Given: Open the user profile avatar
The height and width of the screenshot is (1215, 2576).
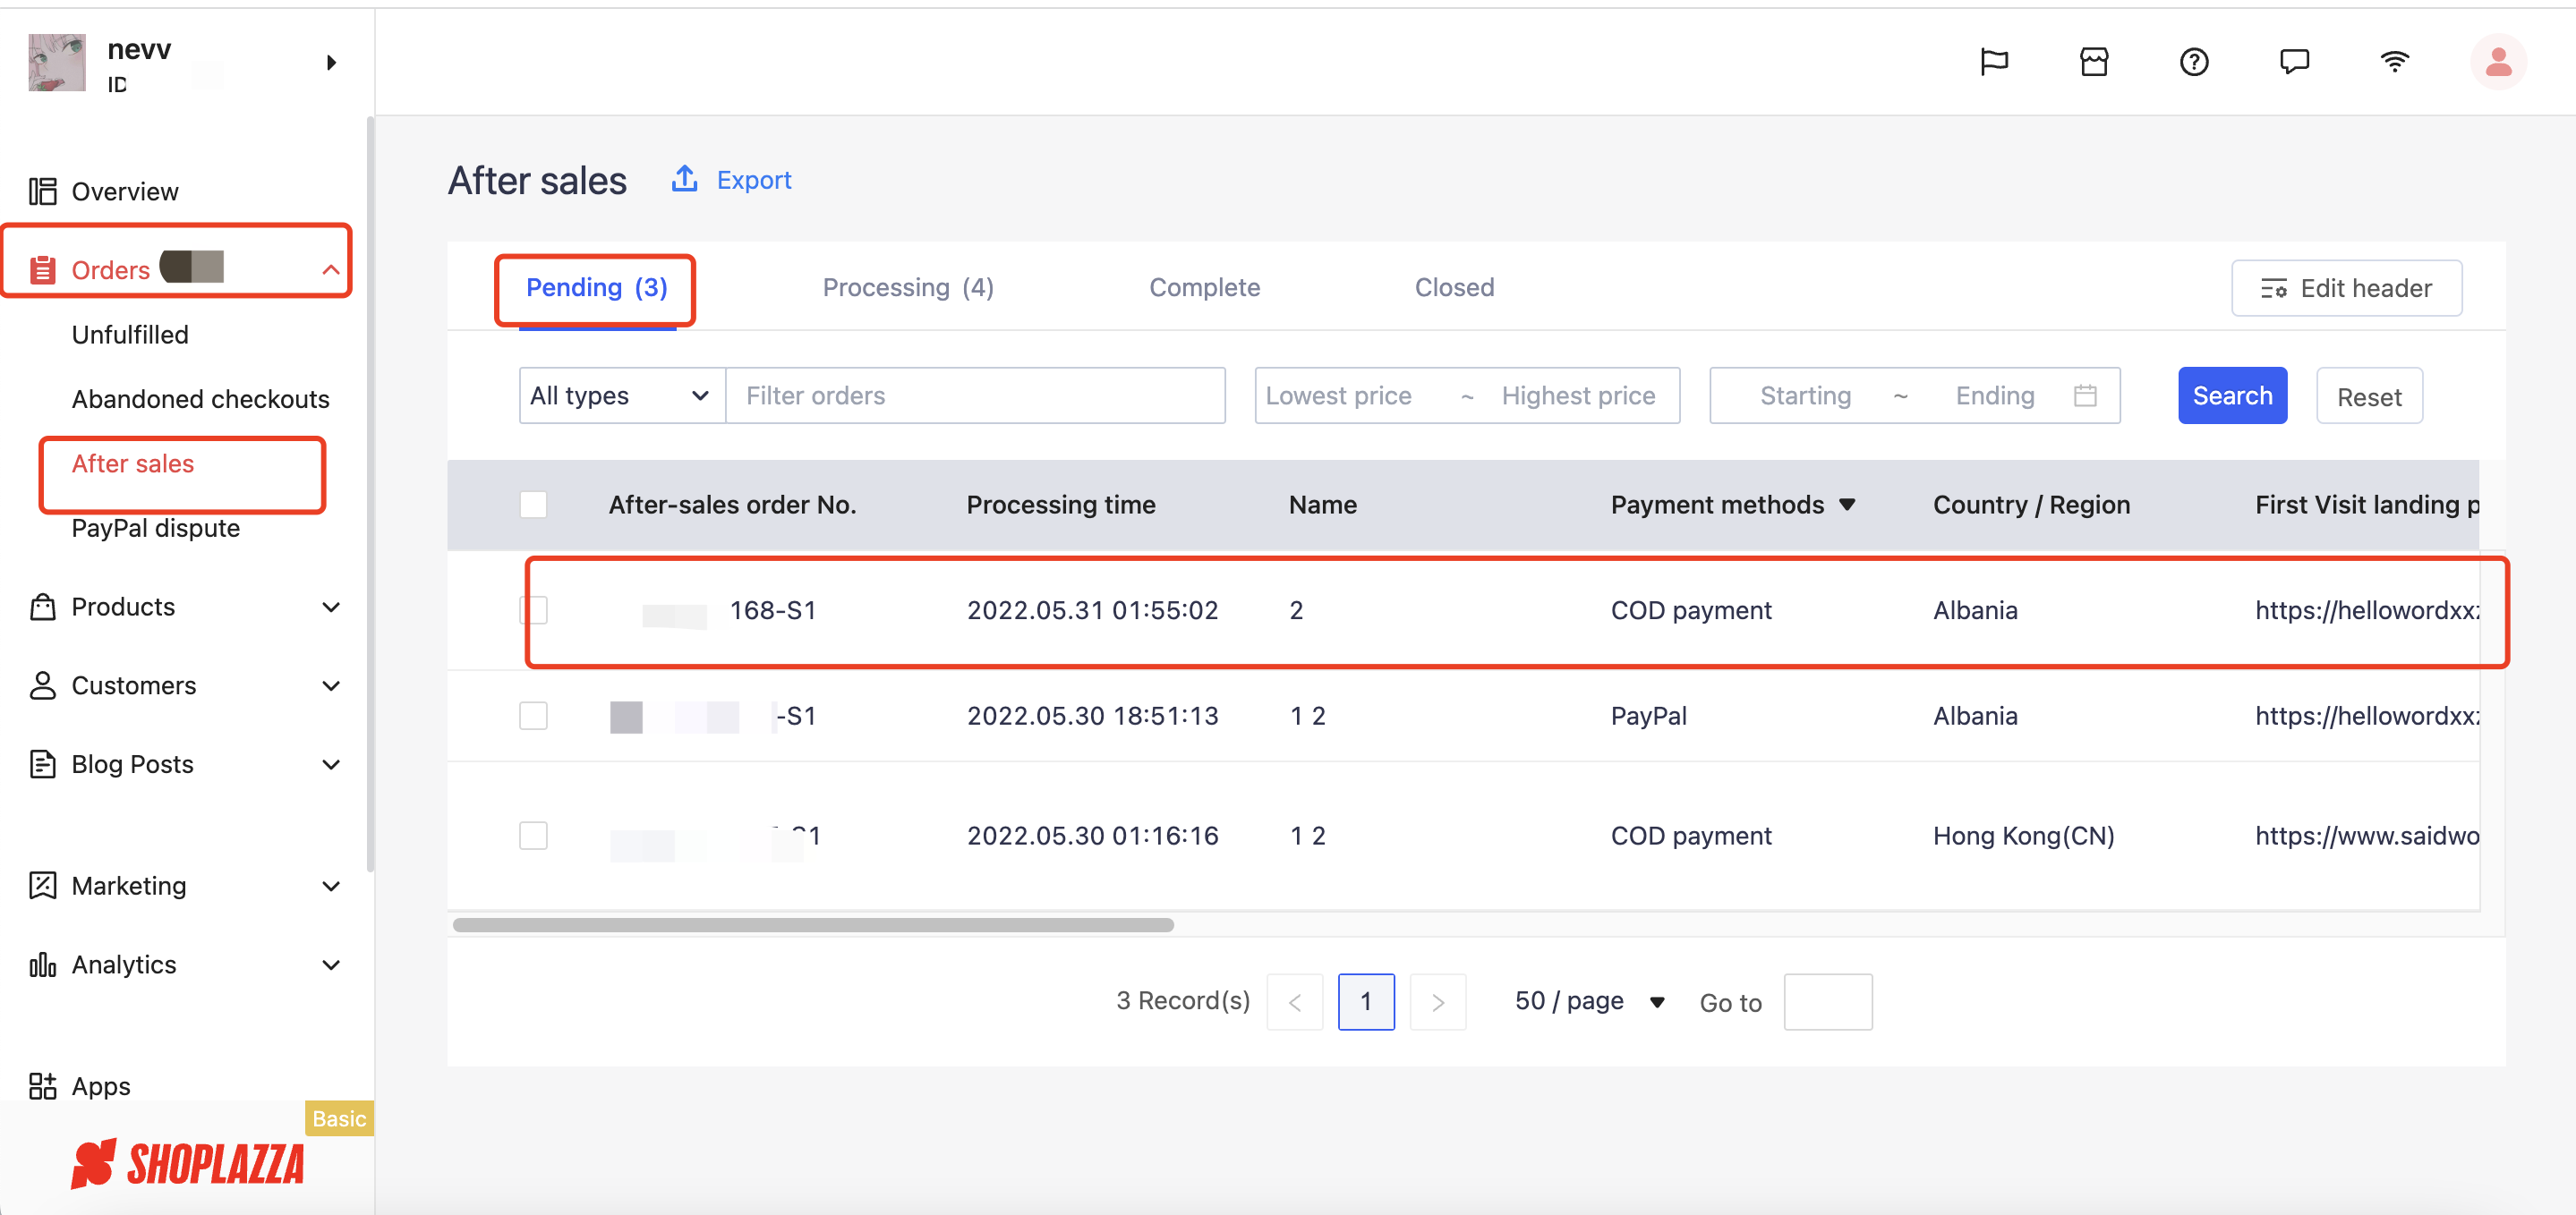Looking at the screenshot, I should click(2498, 62).
